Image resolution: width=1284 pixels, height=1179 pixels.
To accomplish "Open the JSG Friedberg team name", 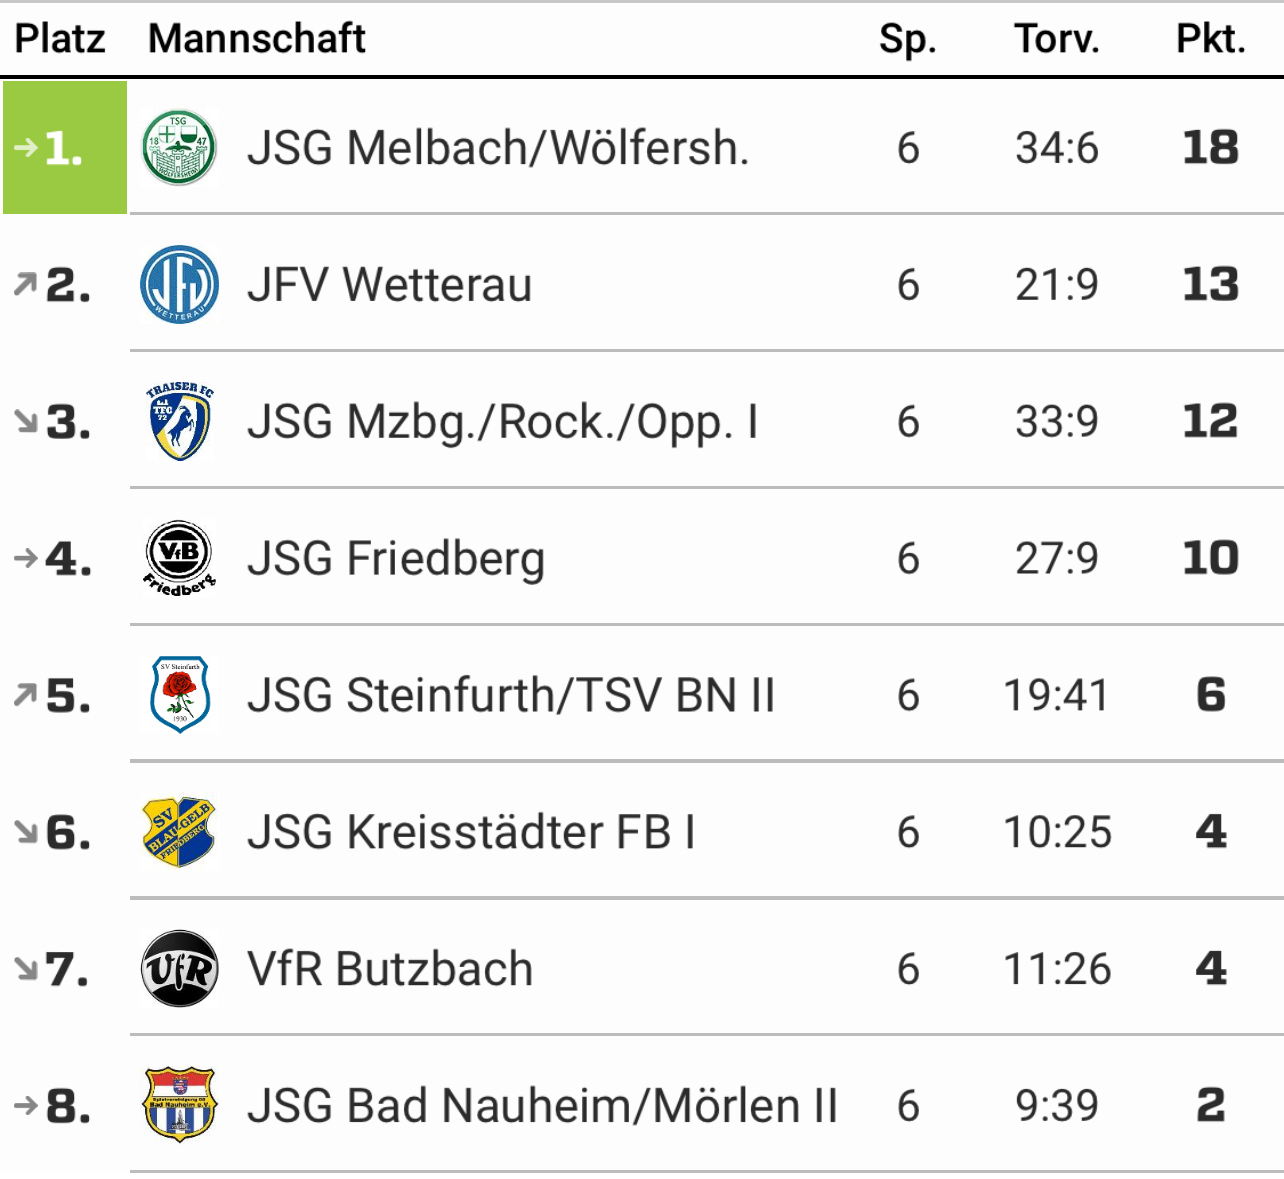I will tap(396, 558).
